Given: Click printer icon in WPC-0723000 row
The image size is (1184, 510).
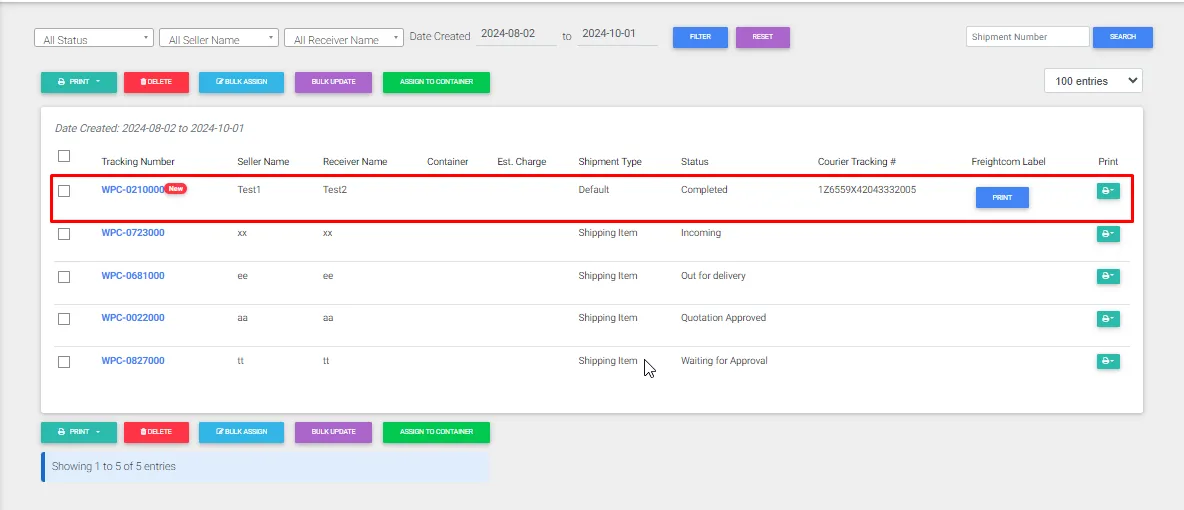Looking at the screenshot, I should click(x=1107, y=234).
